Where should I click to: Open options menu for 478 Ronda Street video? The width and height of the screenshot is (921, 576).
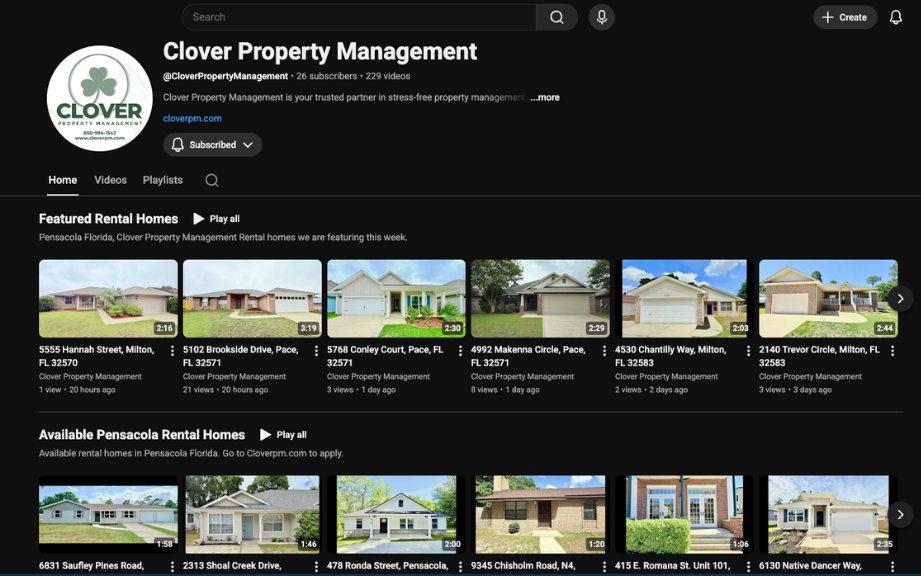(x=460, y=567)
